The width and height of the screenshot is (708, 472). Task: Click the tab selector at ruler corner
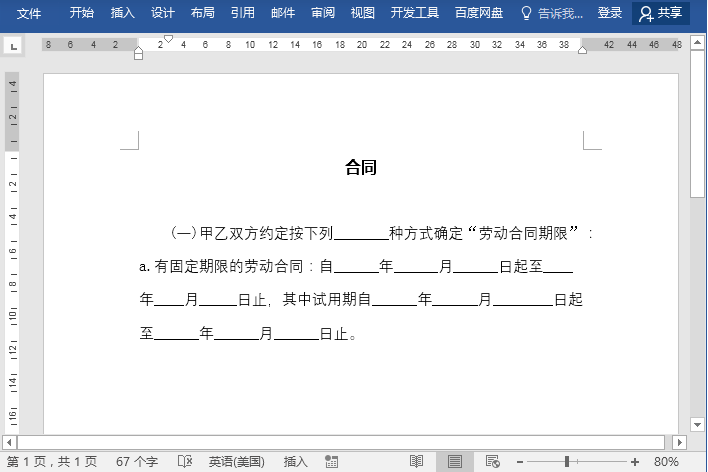pos(13,46)
